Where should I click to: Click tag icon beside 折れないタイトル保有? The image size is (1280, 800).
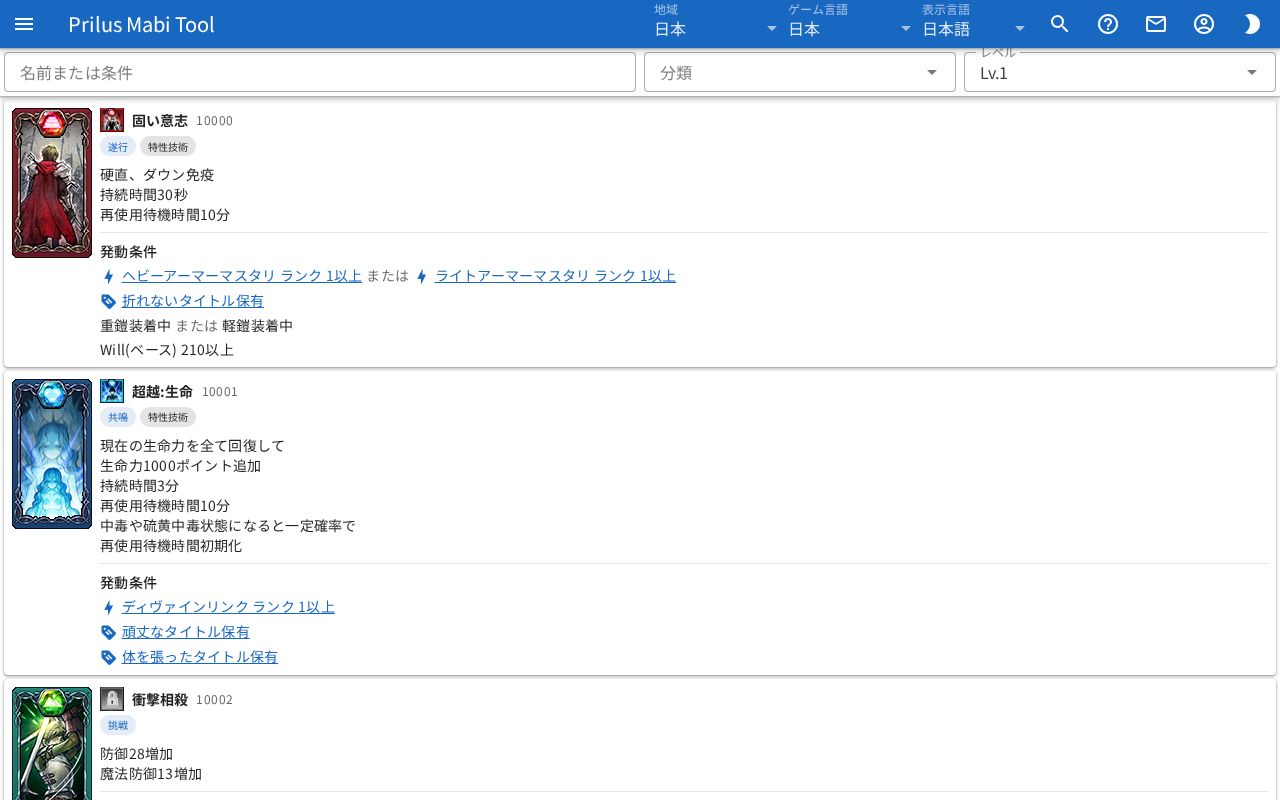point(109,301)
